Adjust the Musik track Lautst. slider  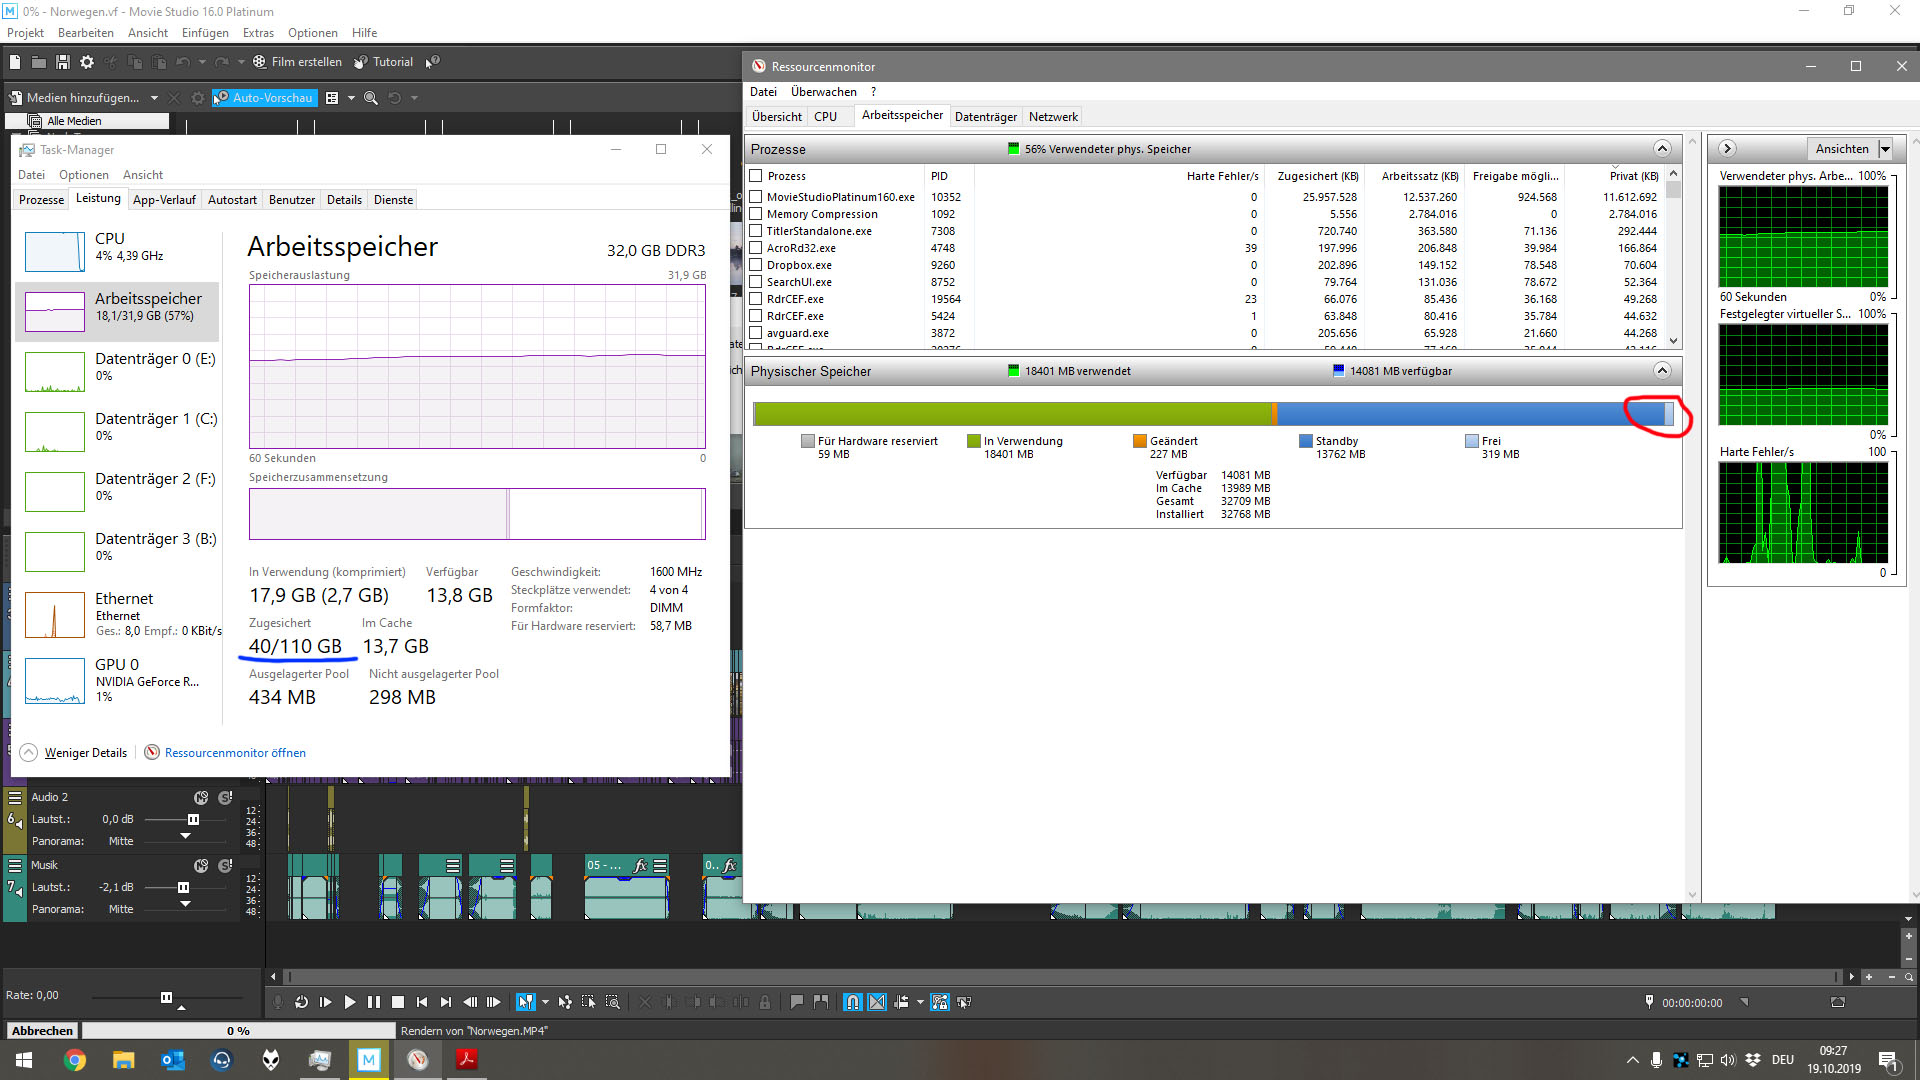[x=183, y=887]
